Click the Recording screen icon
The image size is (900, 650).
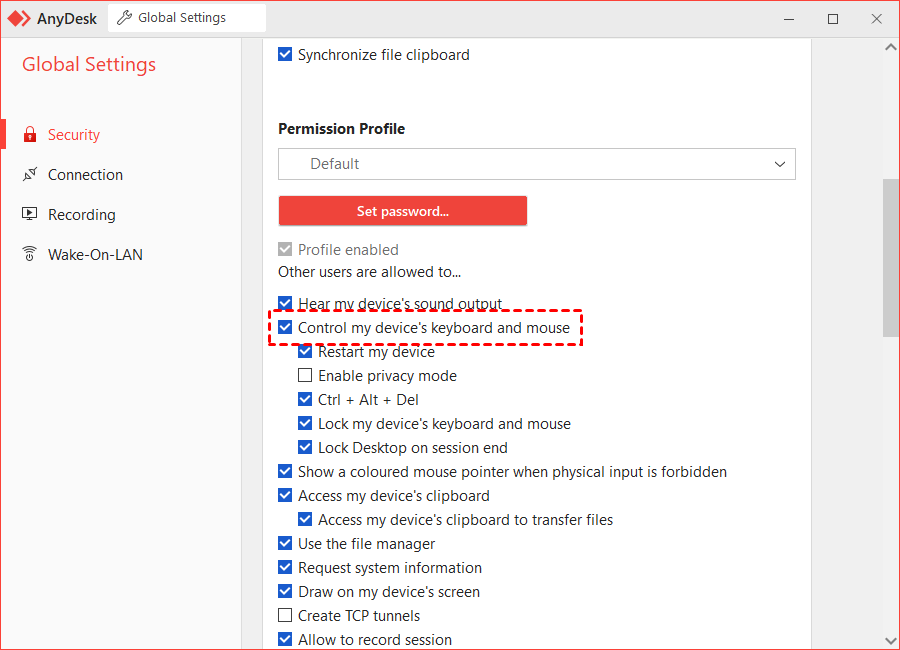pyautogui.click(x=29, y=215)
